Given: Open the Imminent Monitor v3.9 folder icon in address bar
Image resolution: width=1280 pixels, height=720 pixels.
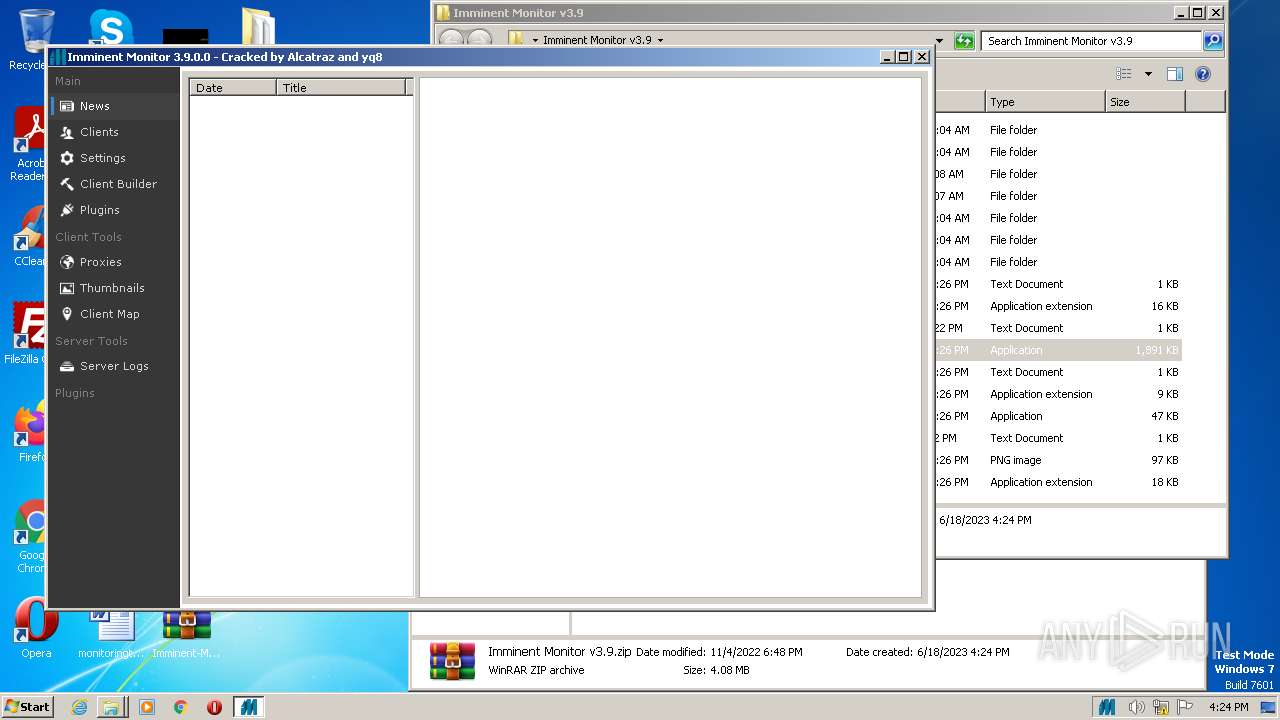Looking at the screenshot, I should 515,40.
